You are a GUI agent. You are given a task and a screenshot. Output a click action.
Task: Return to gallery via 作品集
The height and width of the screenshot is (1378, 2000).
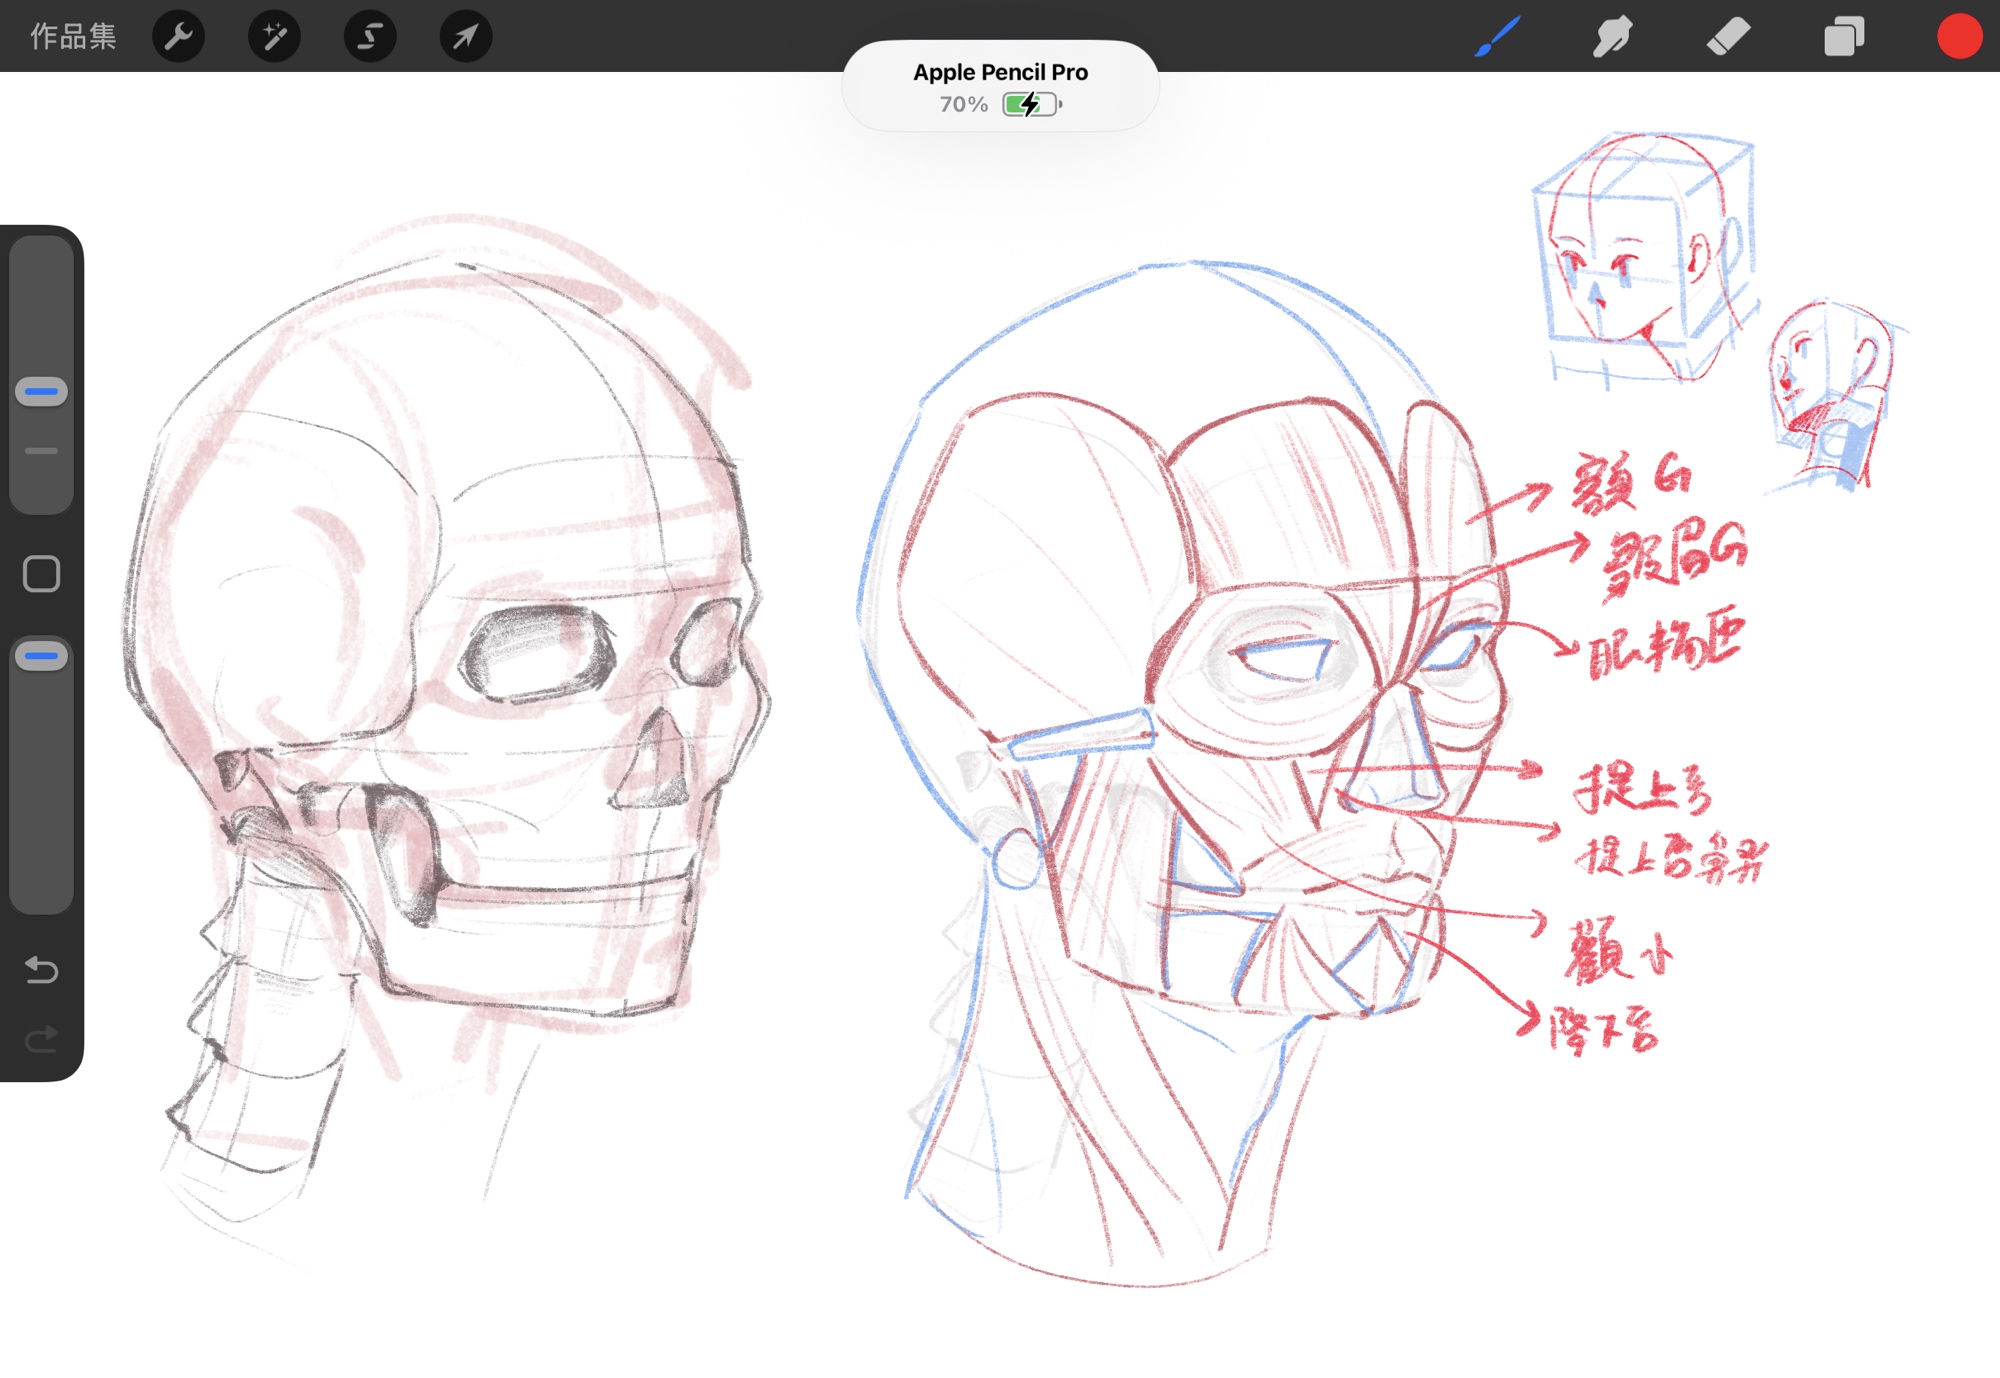pos(73,37)
